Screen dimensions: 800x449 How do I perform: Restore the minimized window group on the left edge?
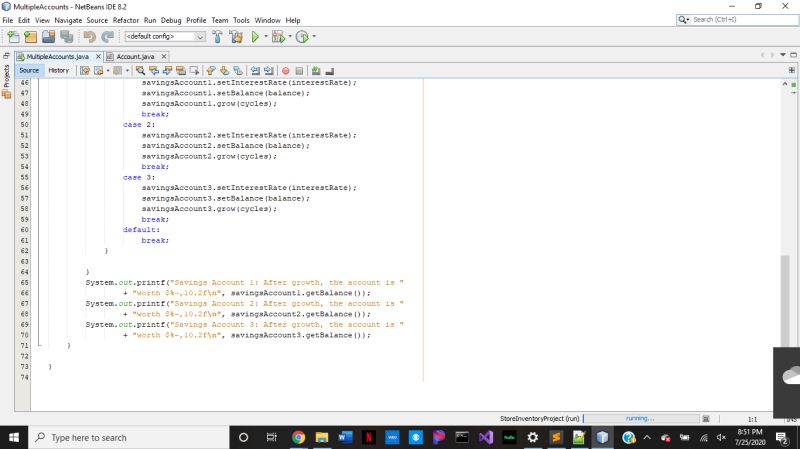click(6, 55)
